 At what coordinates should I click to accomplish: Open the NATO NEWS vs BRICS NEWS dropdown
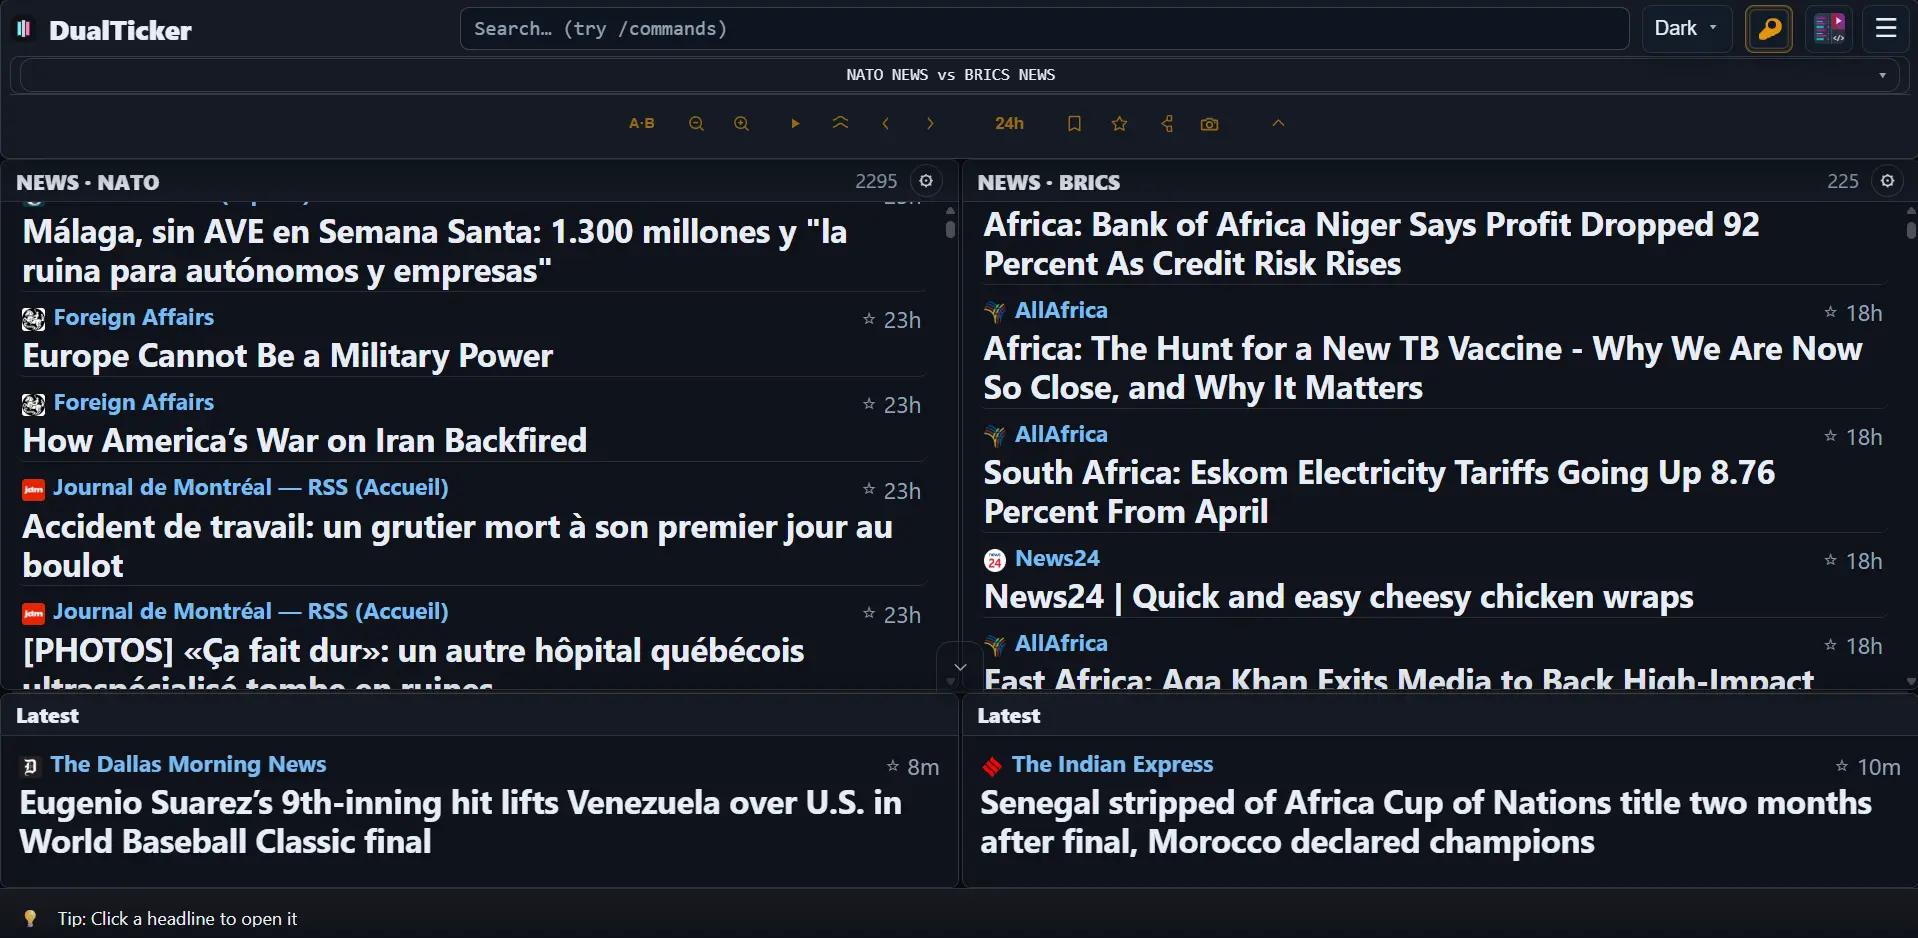[x=958, y=75]
